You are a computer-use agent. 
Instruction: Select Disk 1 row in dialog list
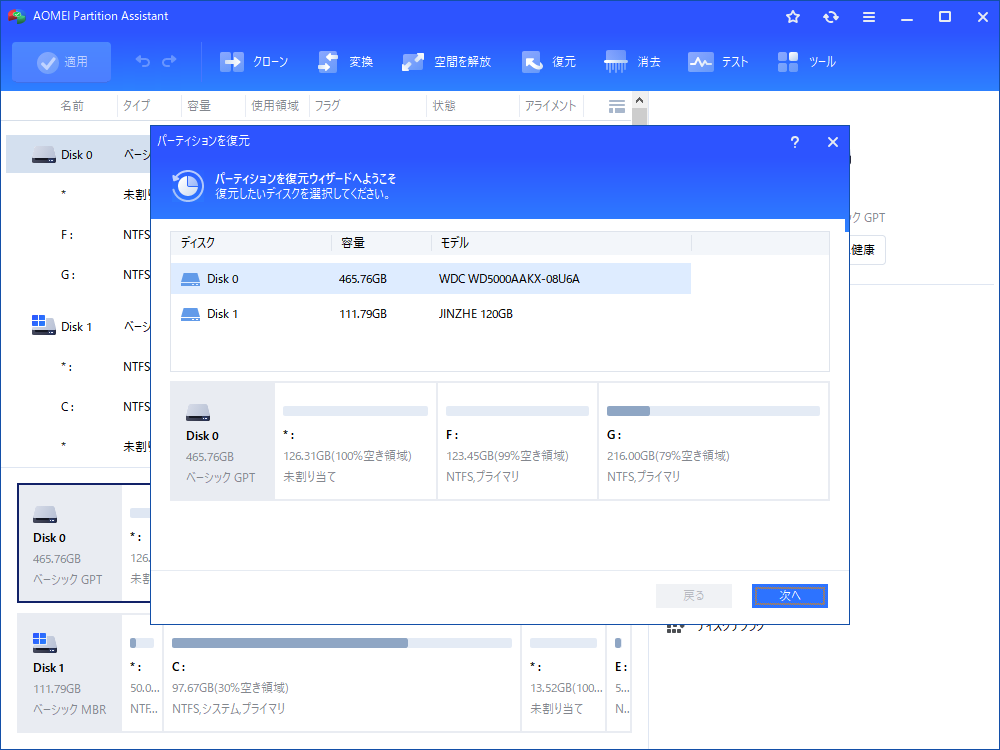point(430,314)
